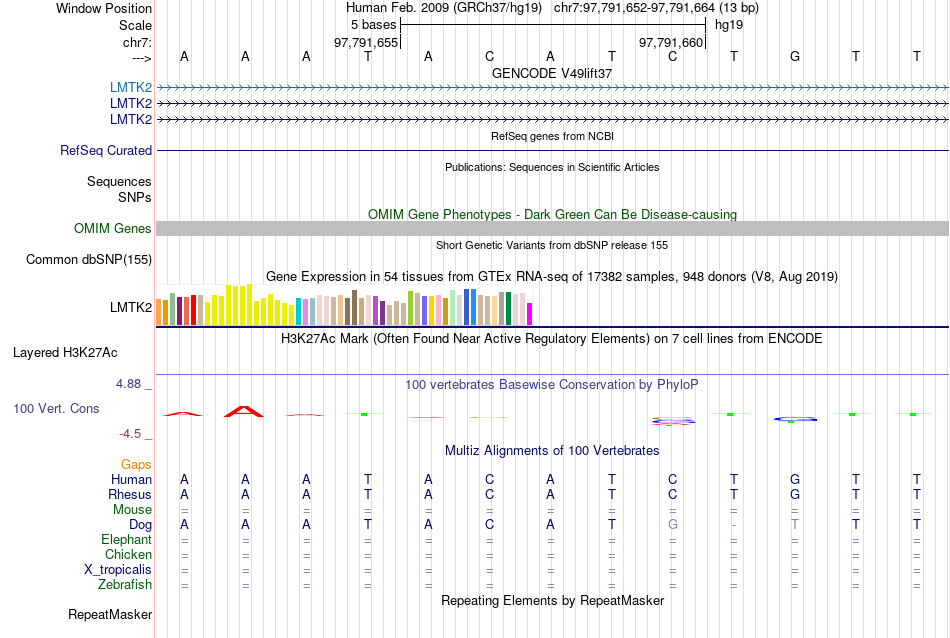The width and height of the screenshot is (950, 638).
Task: Click position label 97,791,660
Action: [x=671, y=42]
